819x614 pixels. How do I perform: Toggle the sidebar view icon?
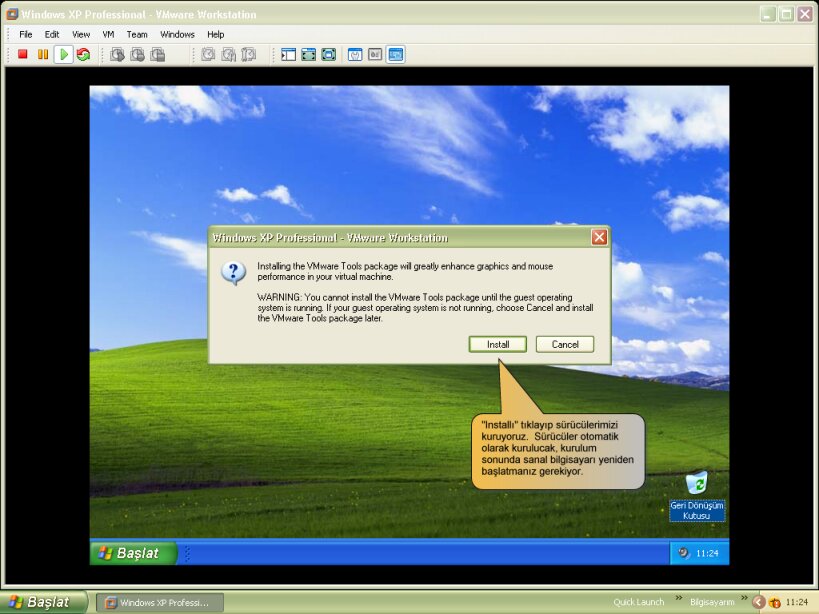click(288, 54)
